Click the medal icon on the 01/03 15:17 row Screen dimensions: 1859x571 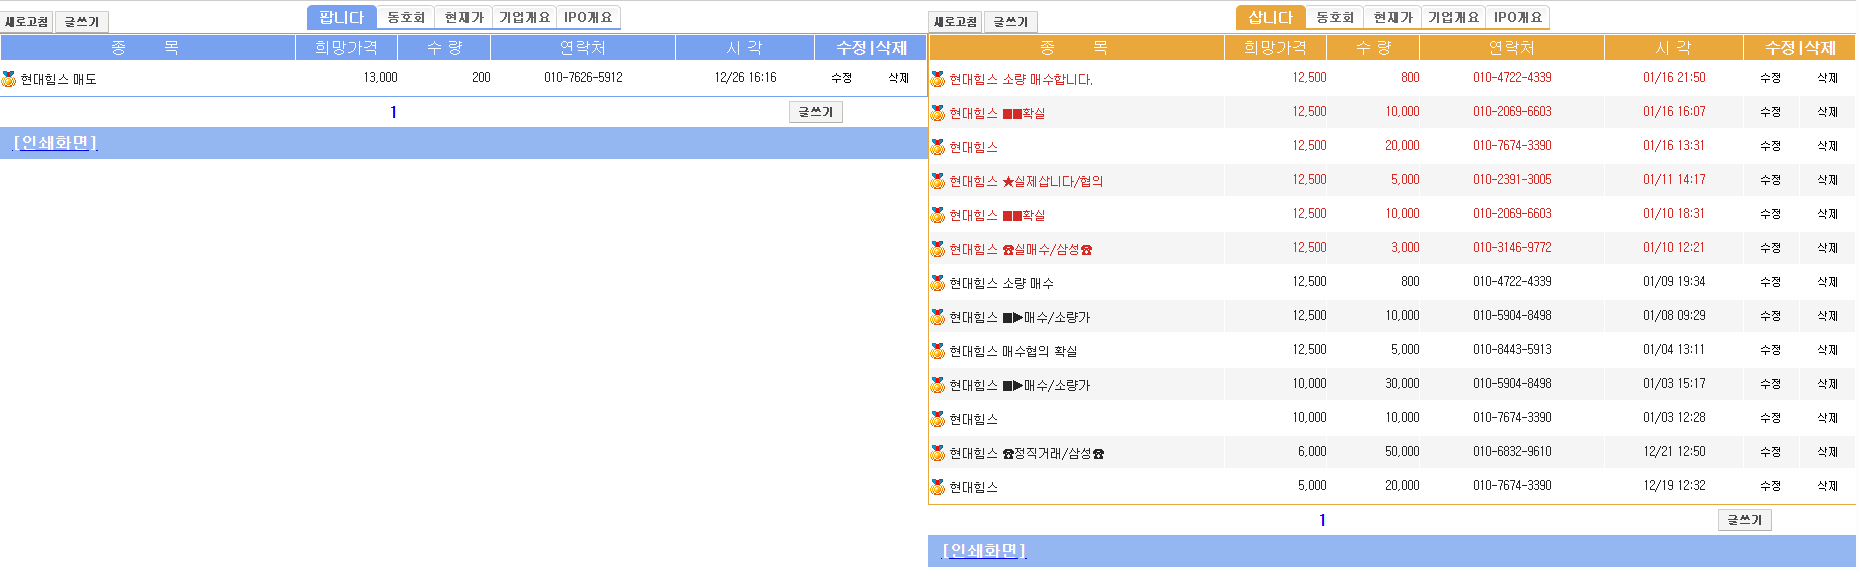[937, 385]
